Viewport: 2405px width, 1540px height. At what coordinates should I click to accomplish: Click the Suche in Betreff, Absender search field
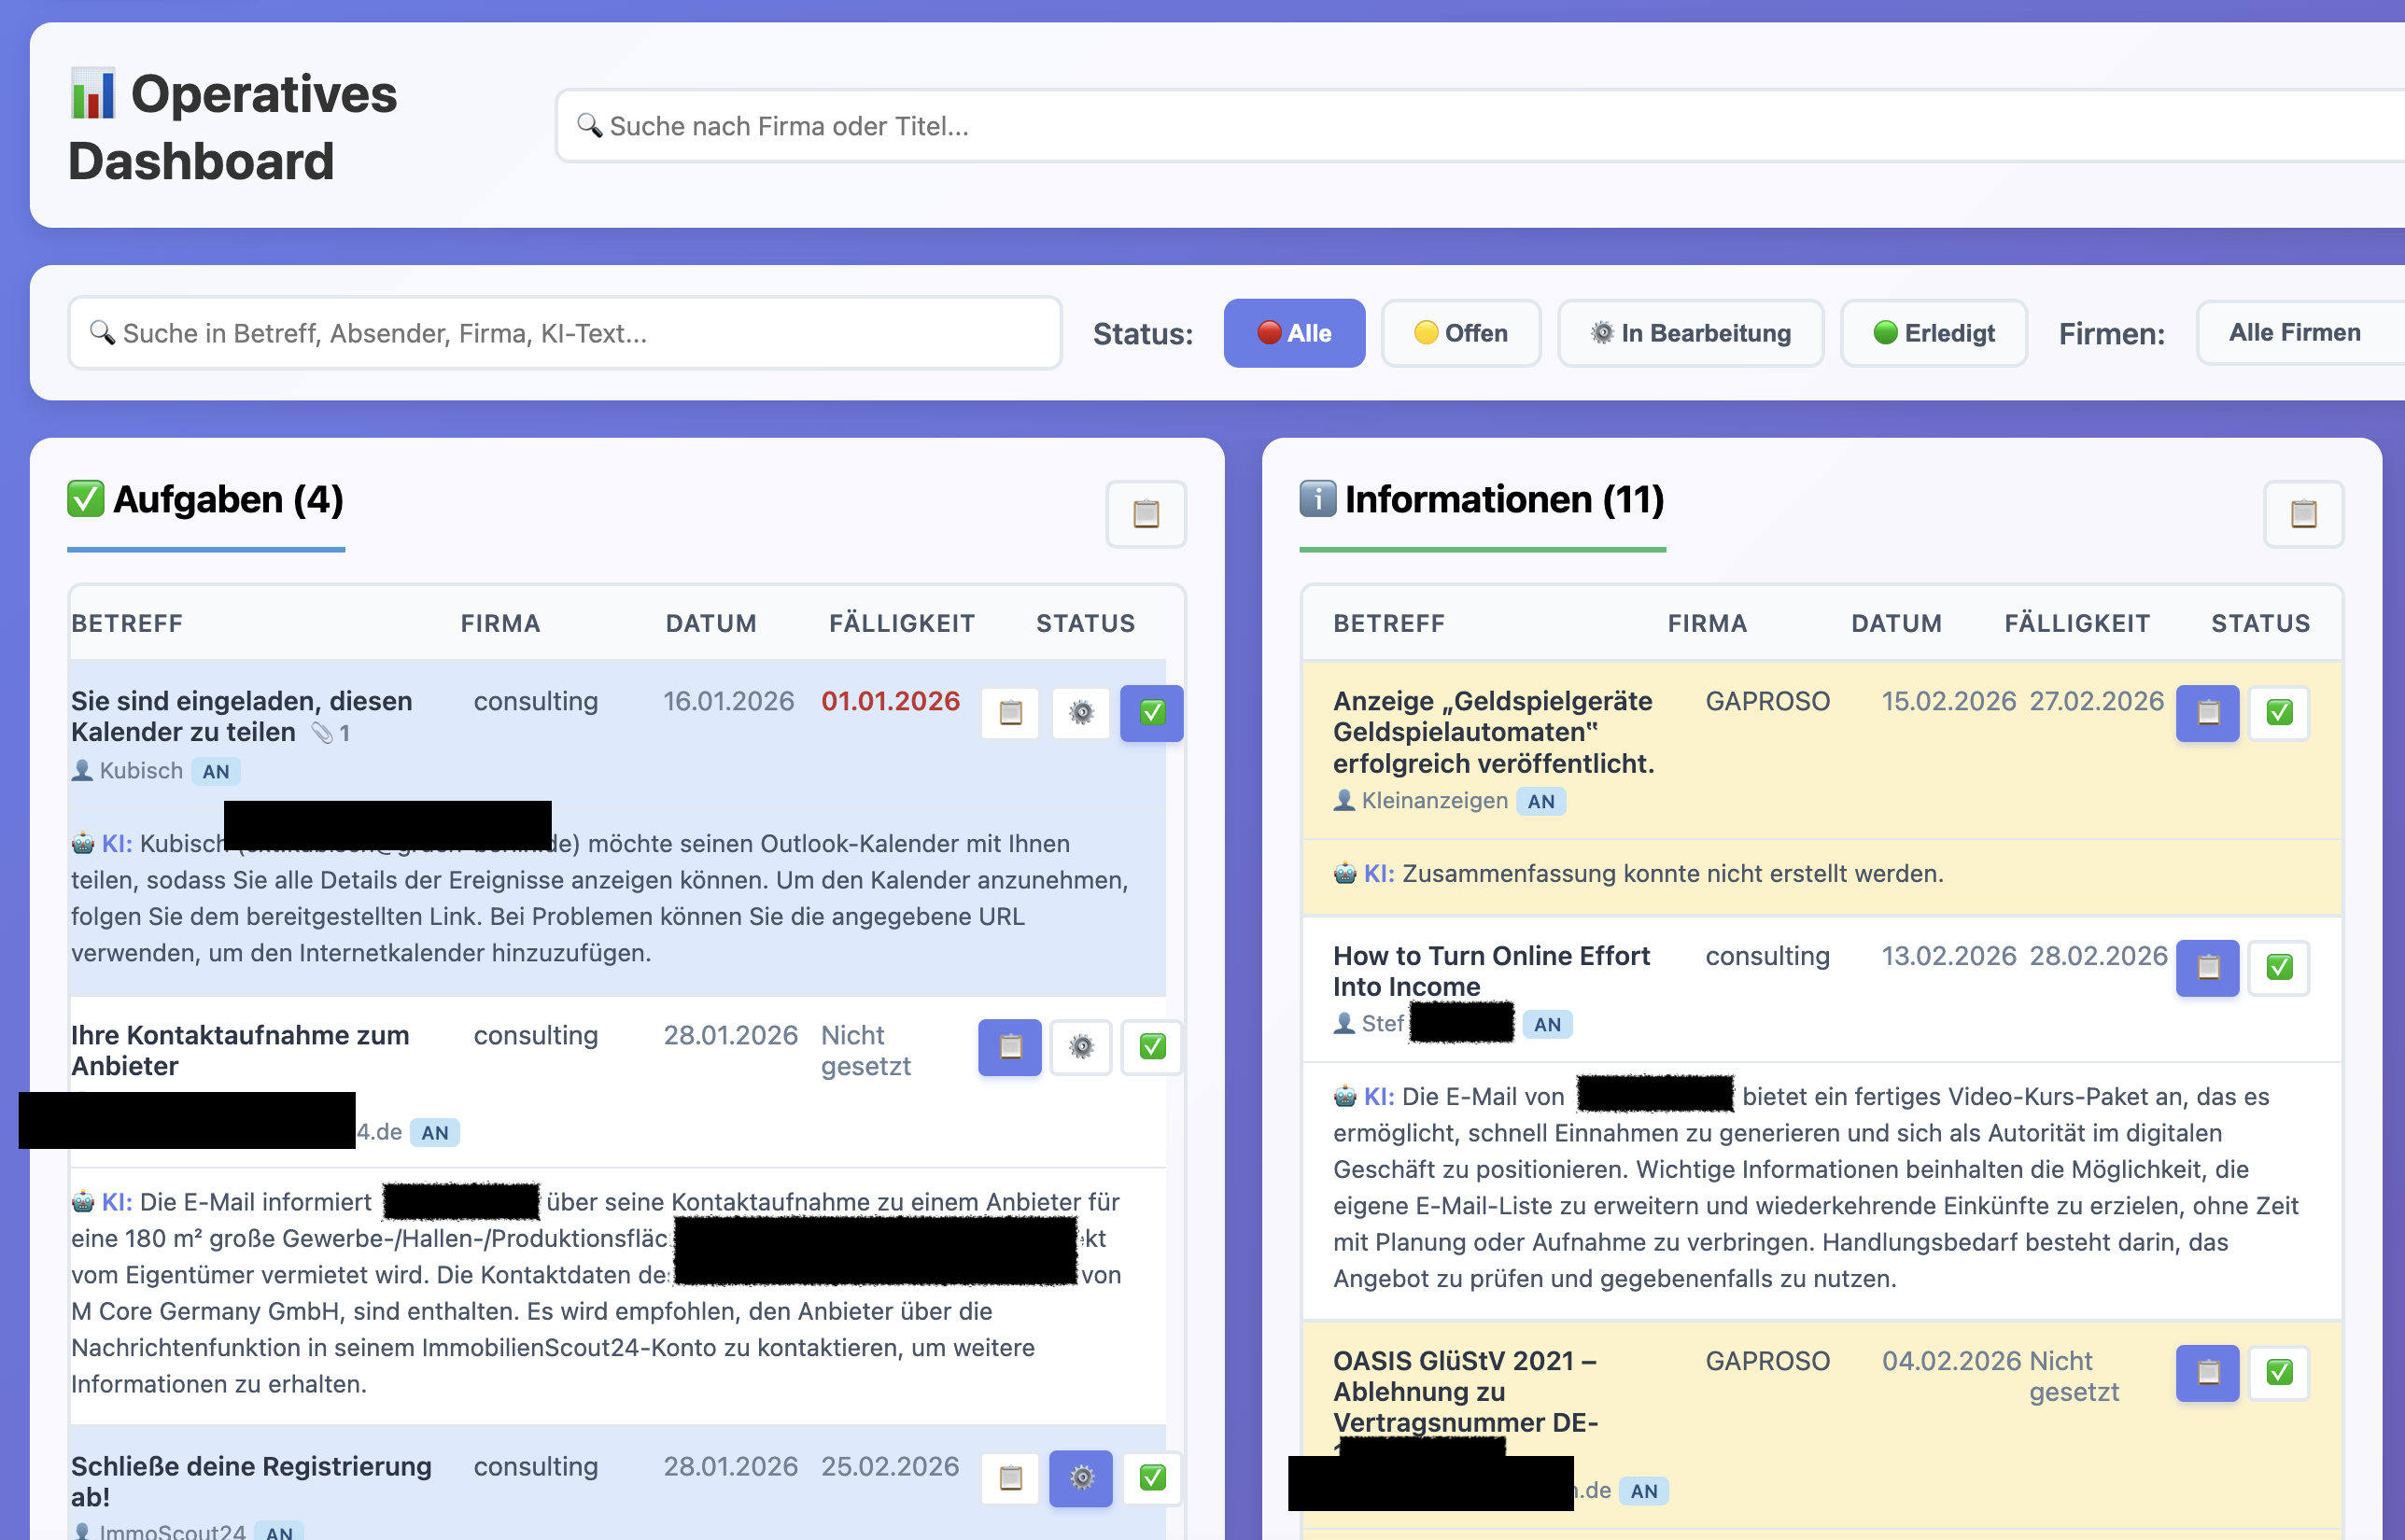click(x=565, y=333)
